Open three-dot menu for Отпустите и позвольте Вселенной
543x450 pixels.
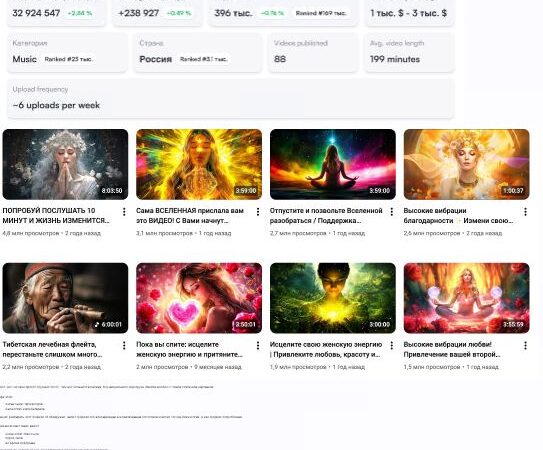[391, 212]
